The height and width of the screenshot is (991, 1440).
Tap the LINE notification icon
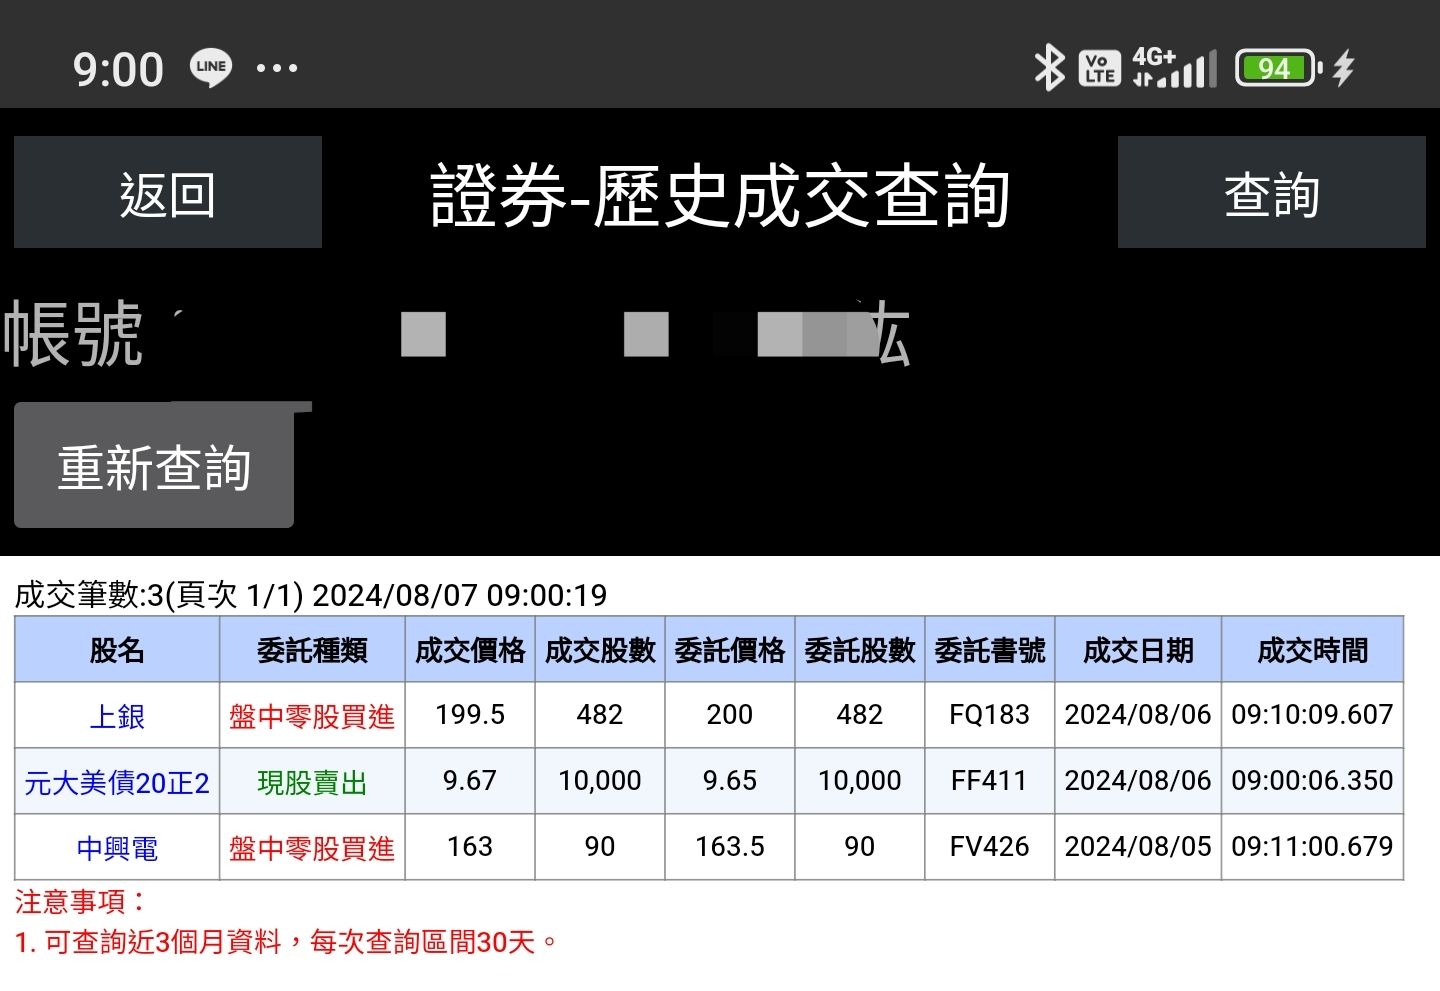211,67
